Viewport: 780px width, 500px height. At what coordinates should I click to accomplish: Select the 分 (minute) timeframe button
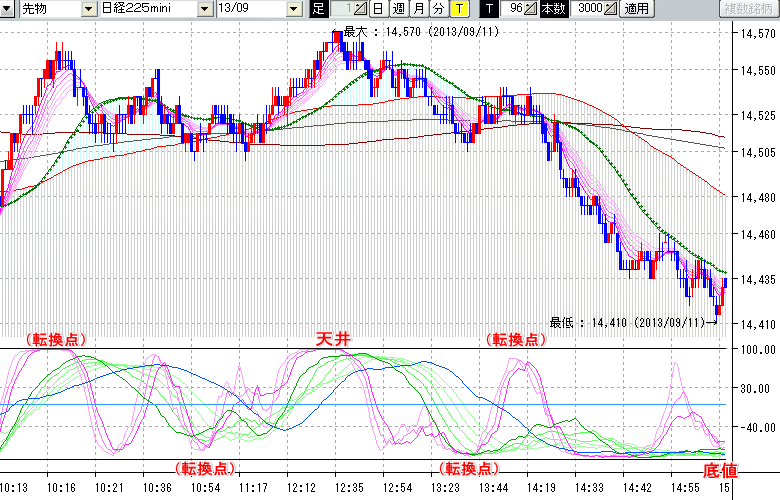pos(438,9)
